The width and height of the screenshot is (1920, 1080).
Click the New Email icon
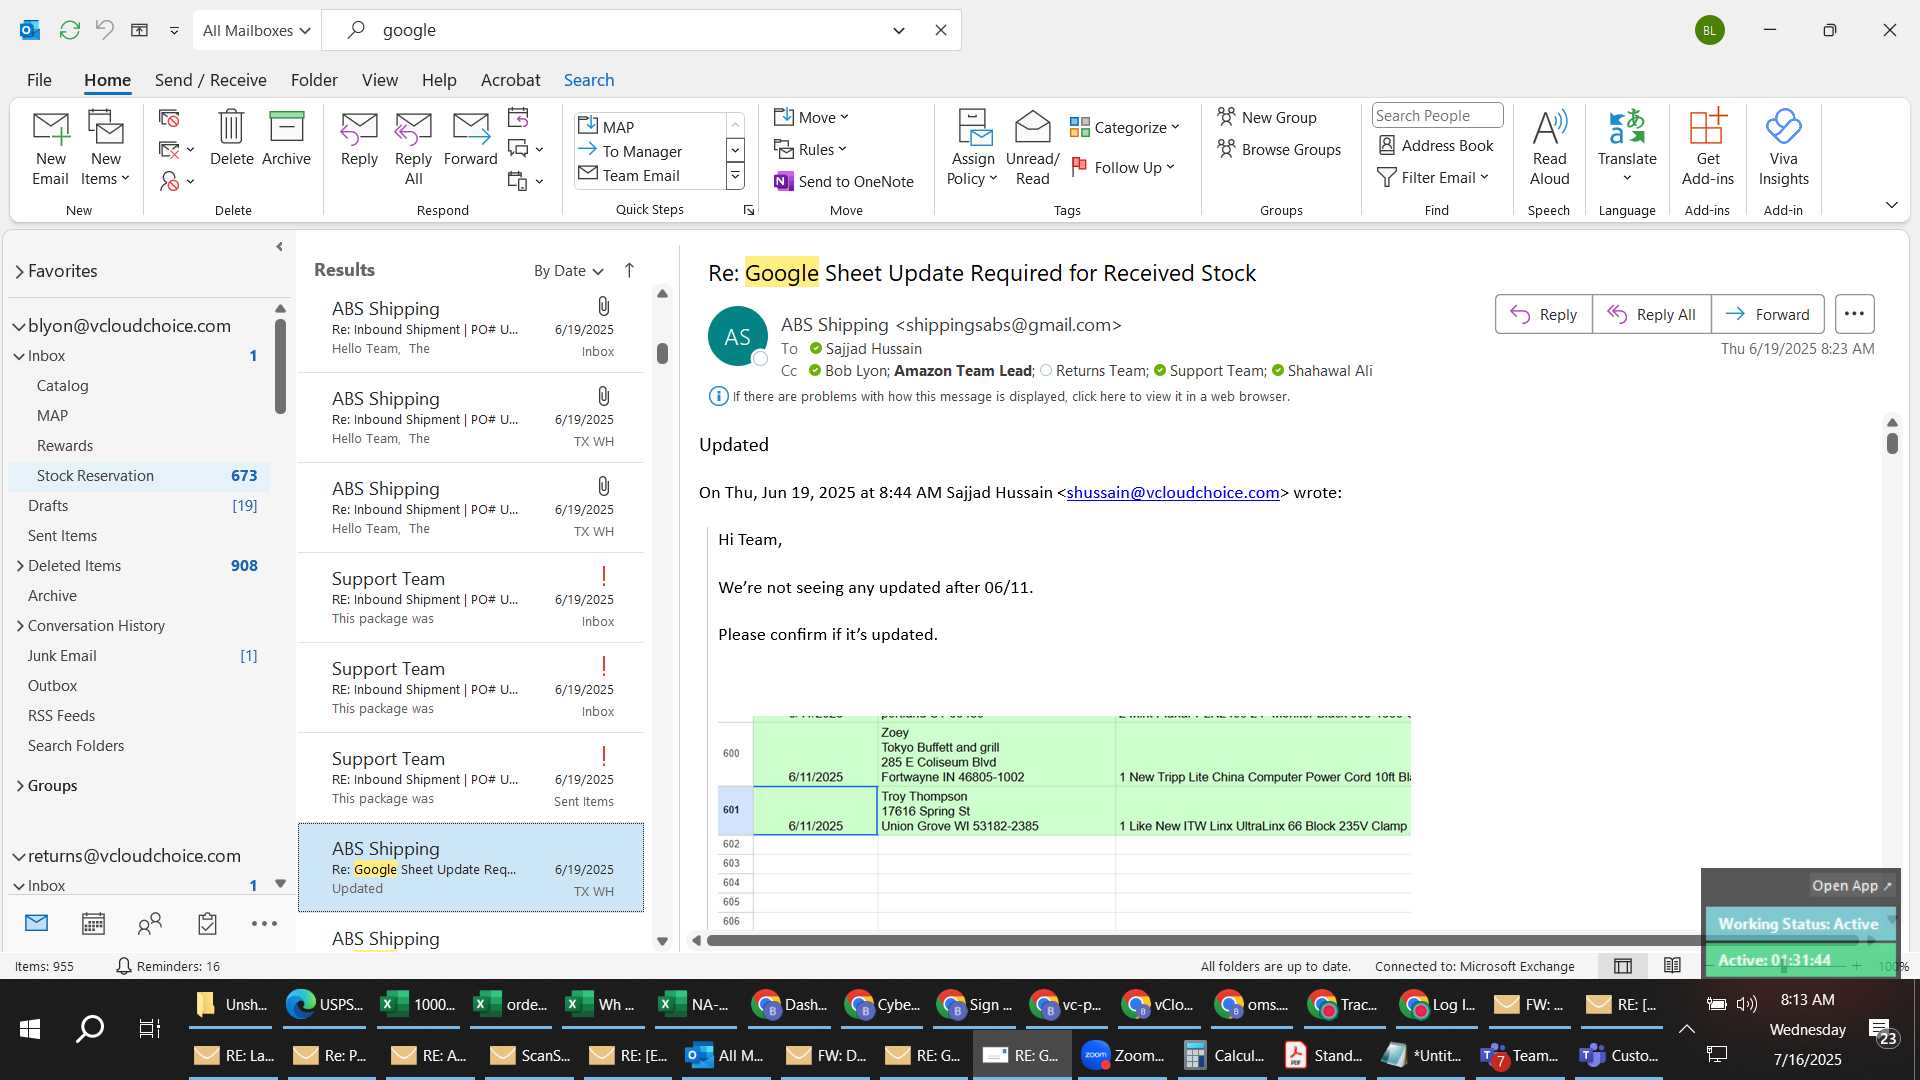(50, 148)
